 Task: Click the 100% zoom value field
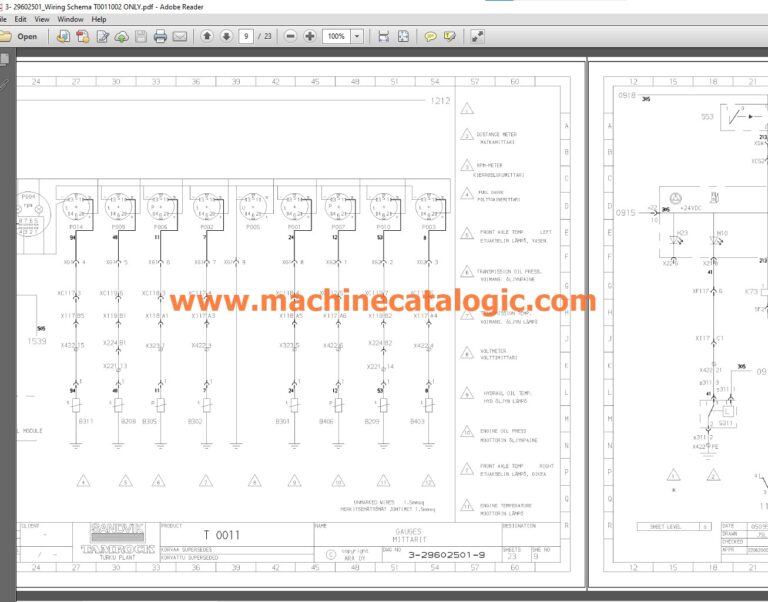pyautogui.click(x=336, y=36)
